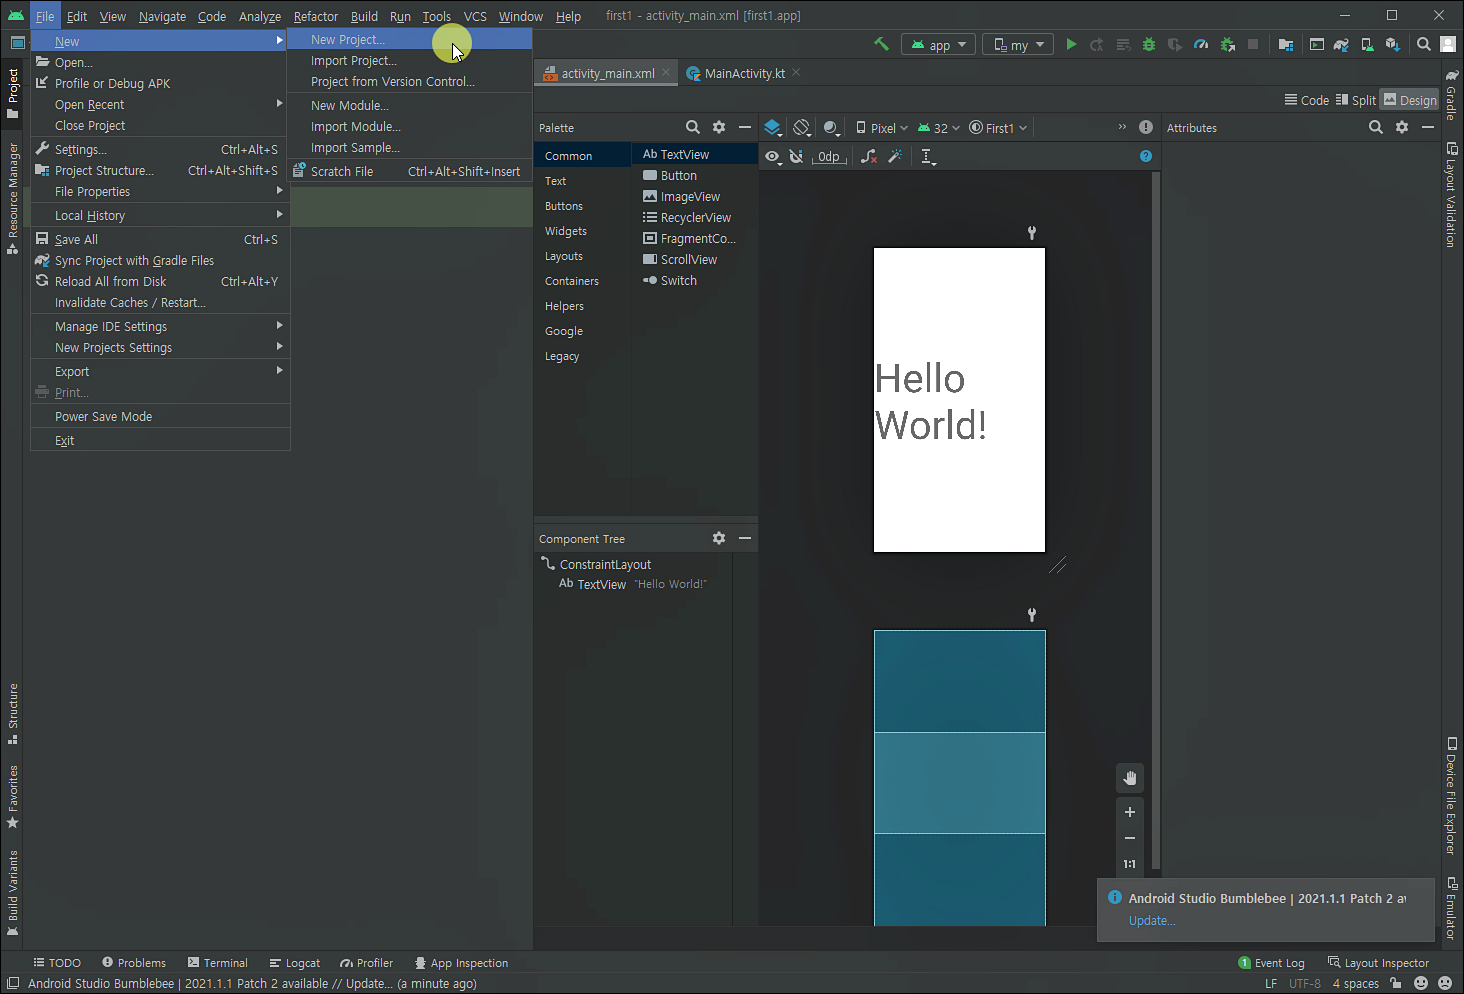The height and width of the screenshot is (994, 1464).
Task: Toggle the Resource Manager side panel
Action: (13, 198)
